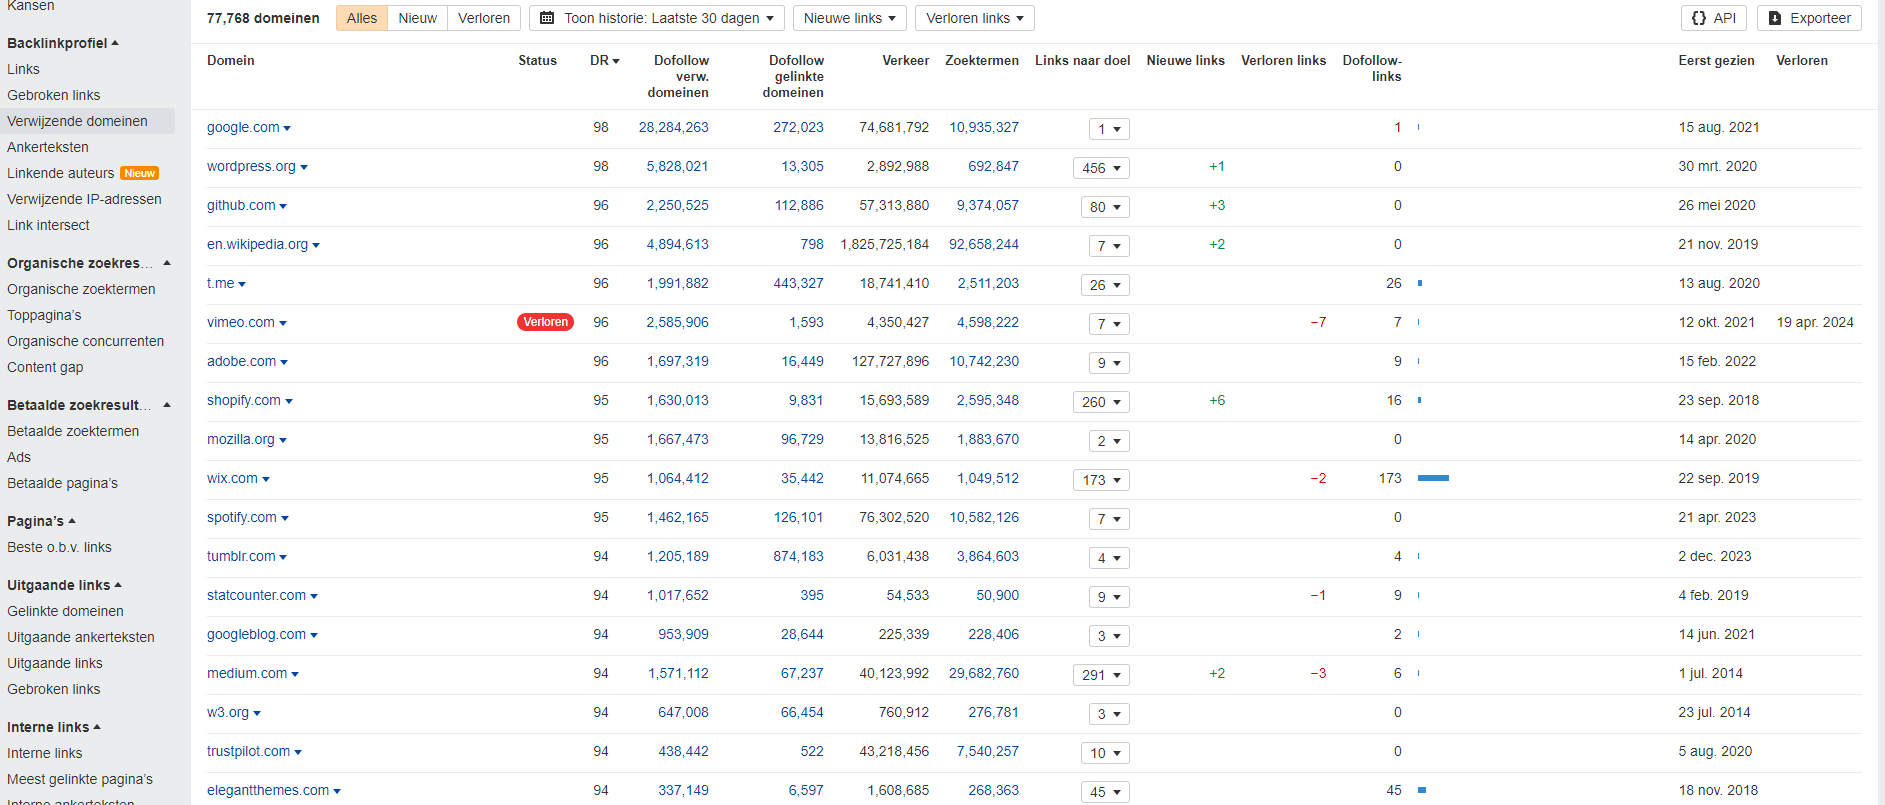Click the dofollow bar for elegantthemes.com

coord(1422,790)
